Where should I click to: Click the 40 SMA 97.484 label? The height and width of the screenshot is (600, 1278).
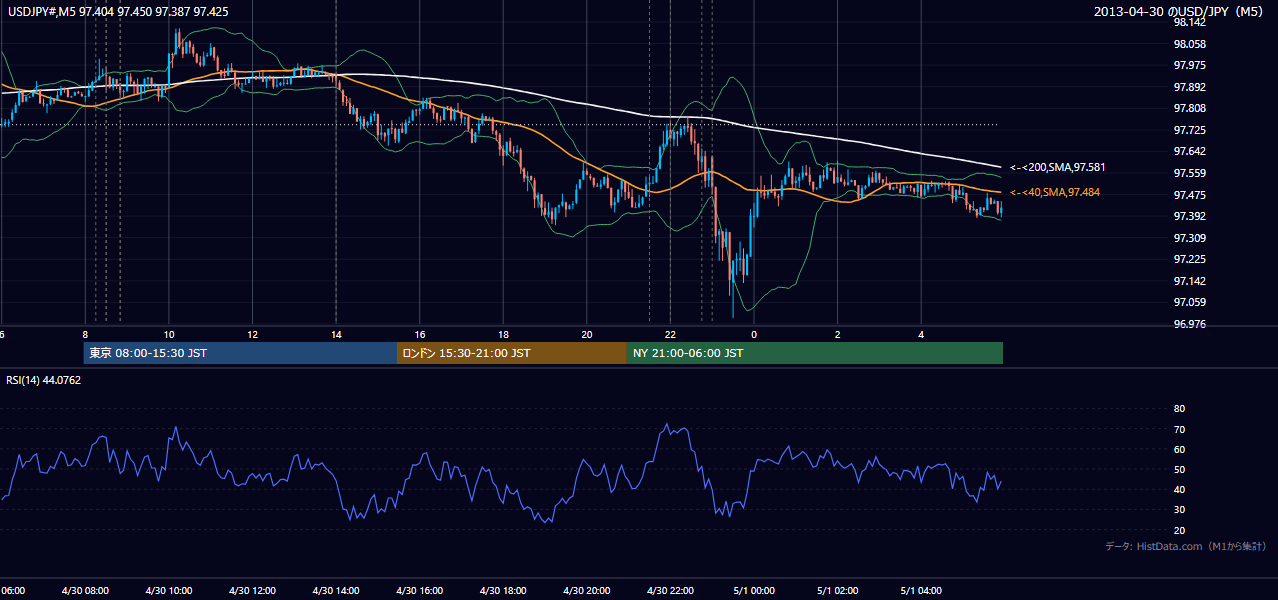1054,192
